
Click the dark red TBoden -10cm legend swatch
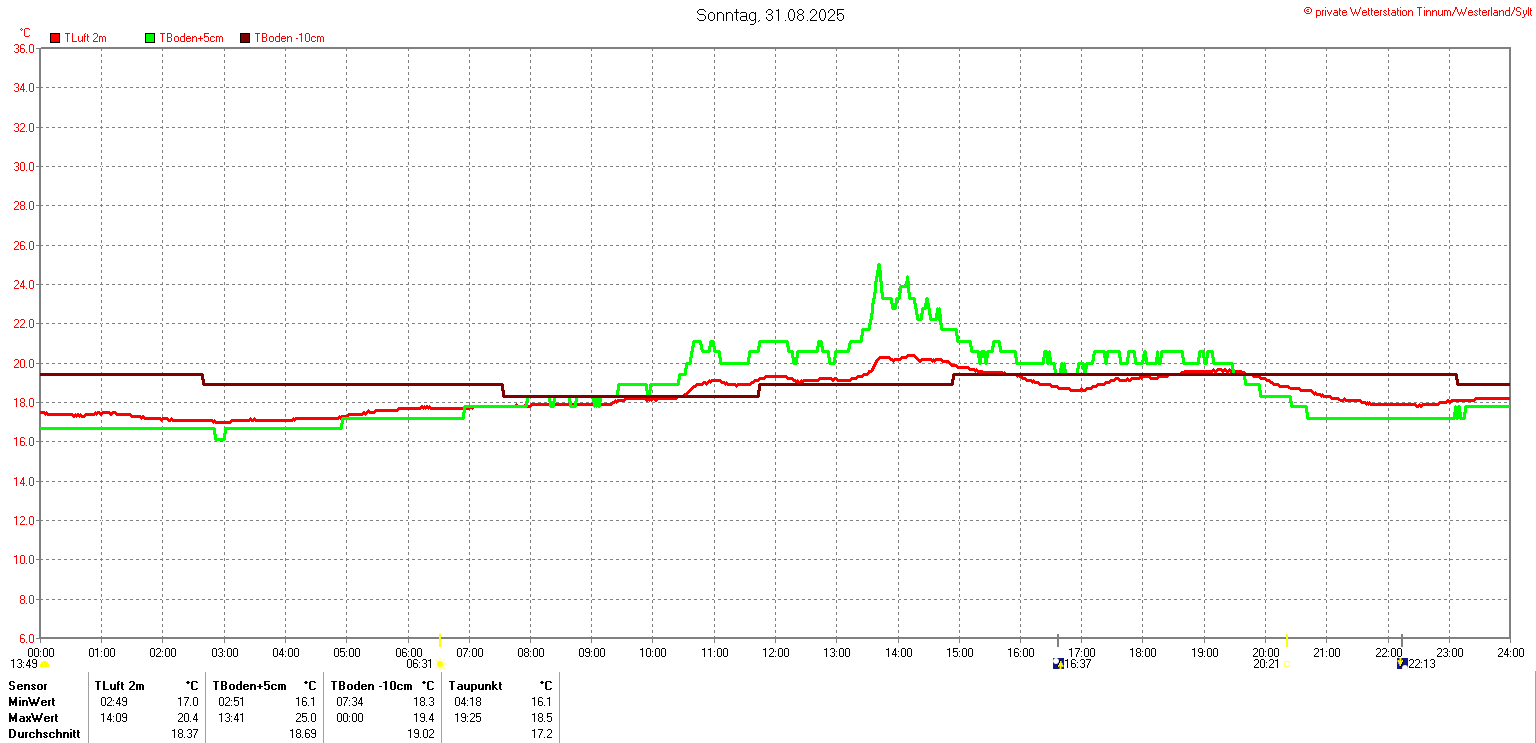pos(245,38)
